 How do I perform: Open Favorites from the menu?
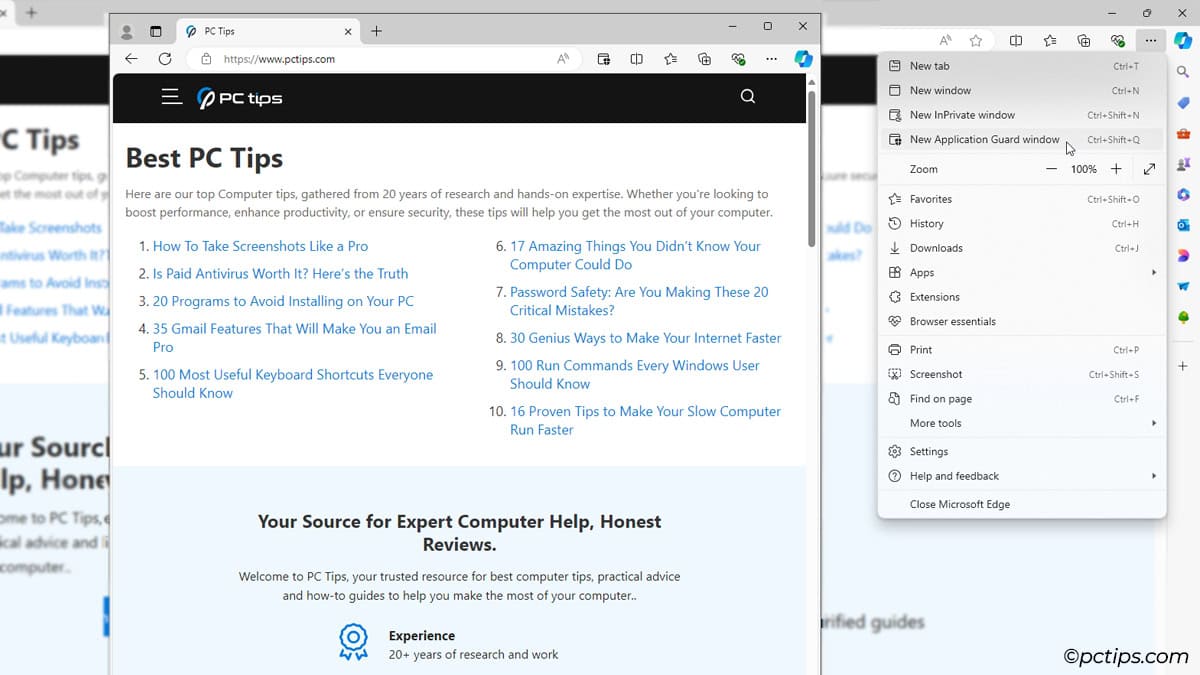click(x=1022, y=199)
